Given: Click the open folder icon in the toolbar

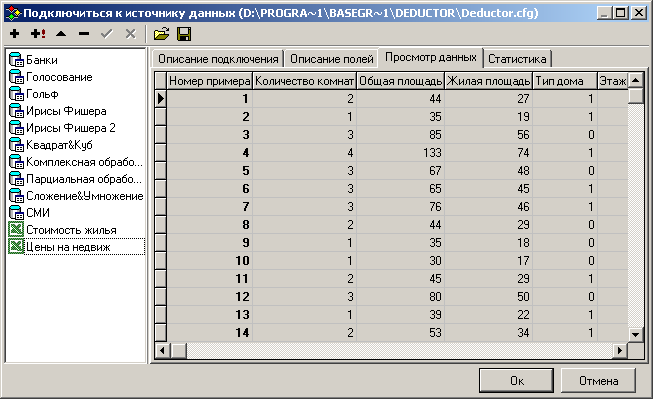Looking at the screenshot, I should (162, 34).
